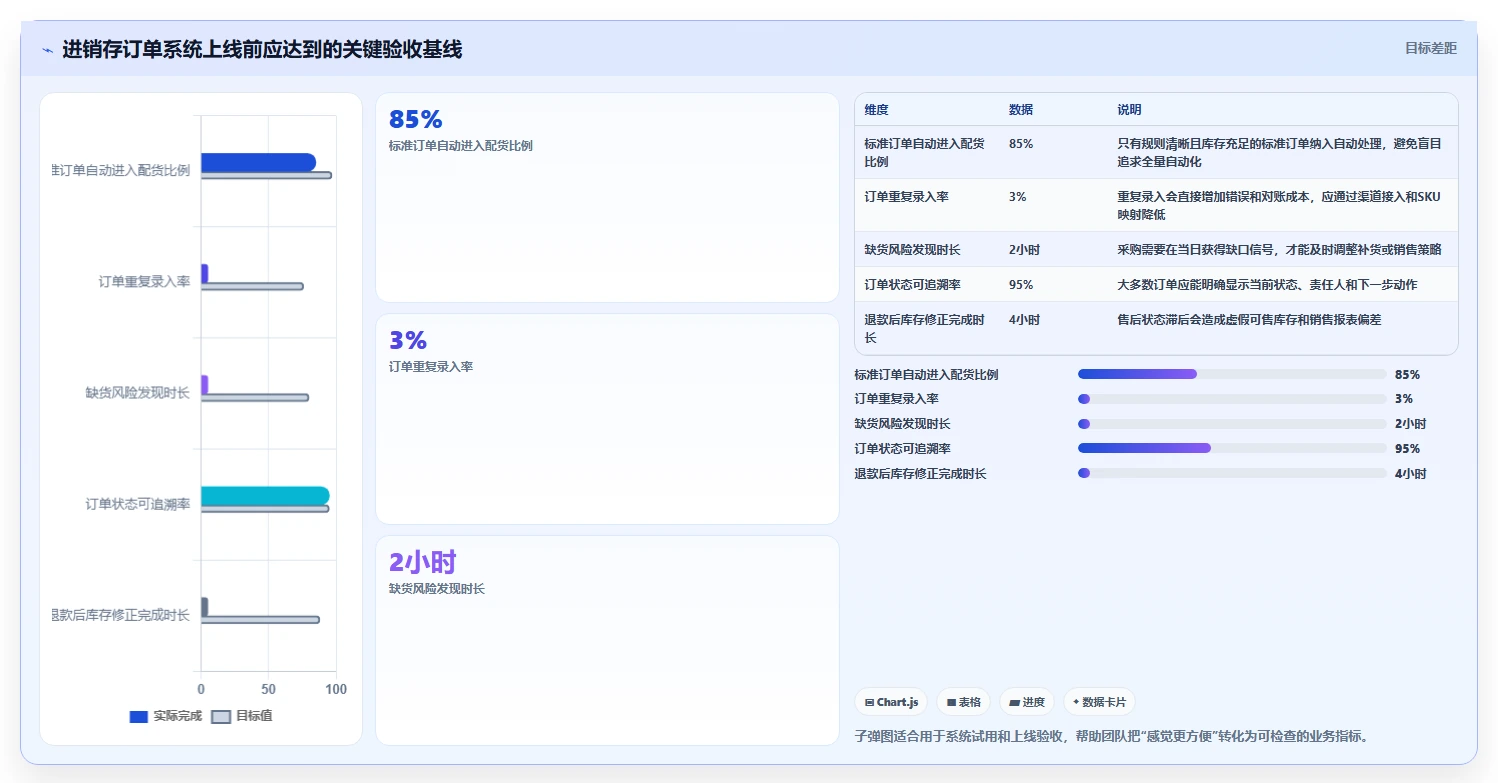Screen dimensions: 1498x783
Task: Toggle the 目标值 legend swatch
Action: click(221, 717)
